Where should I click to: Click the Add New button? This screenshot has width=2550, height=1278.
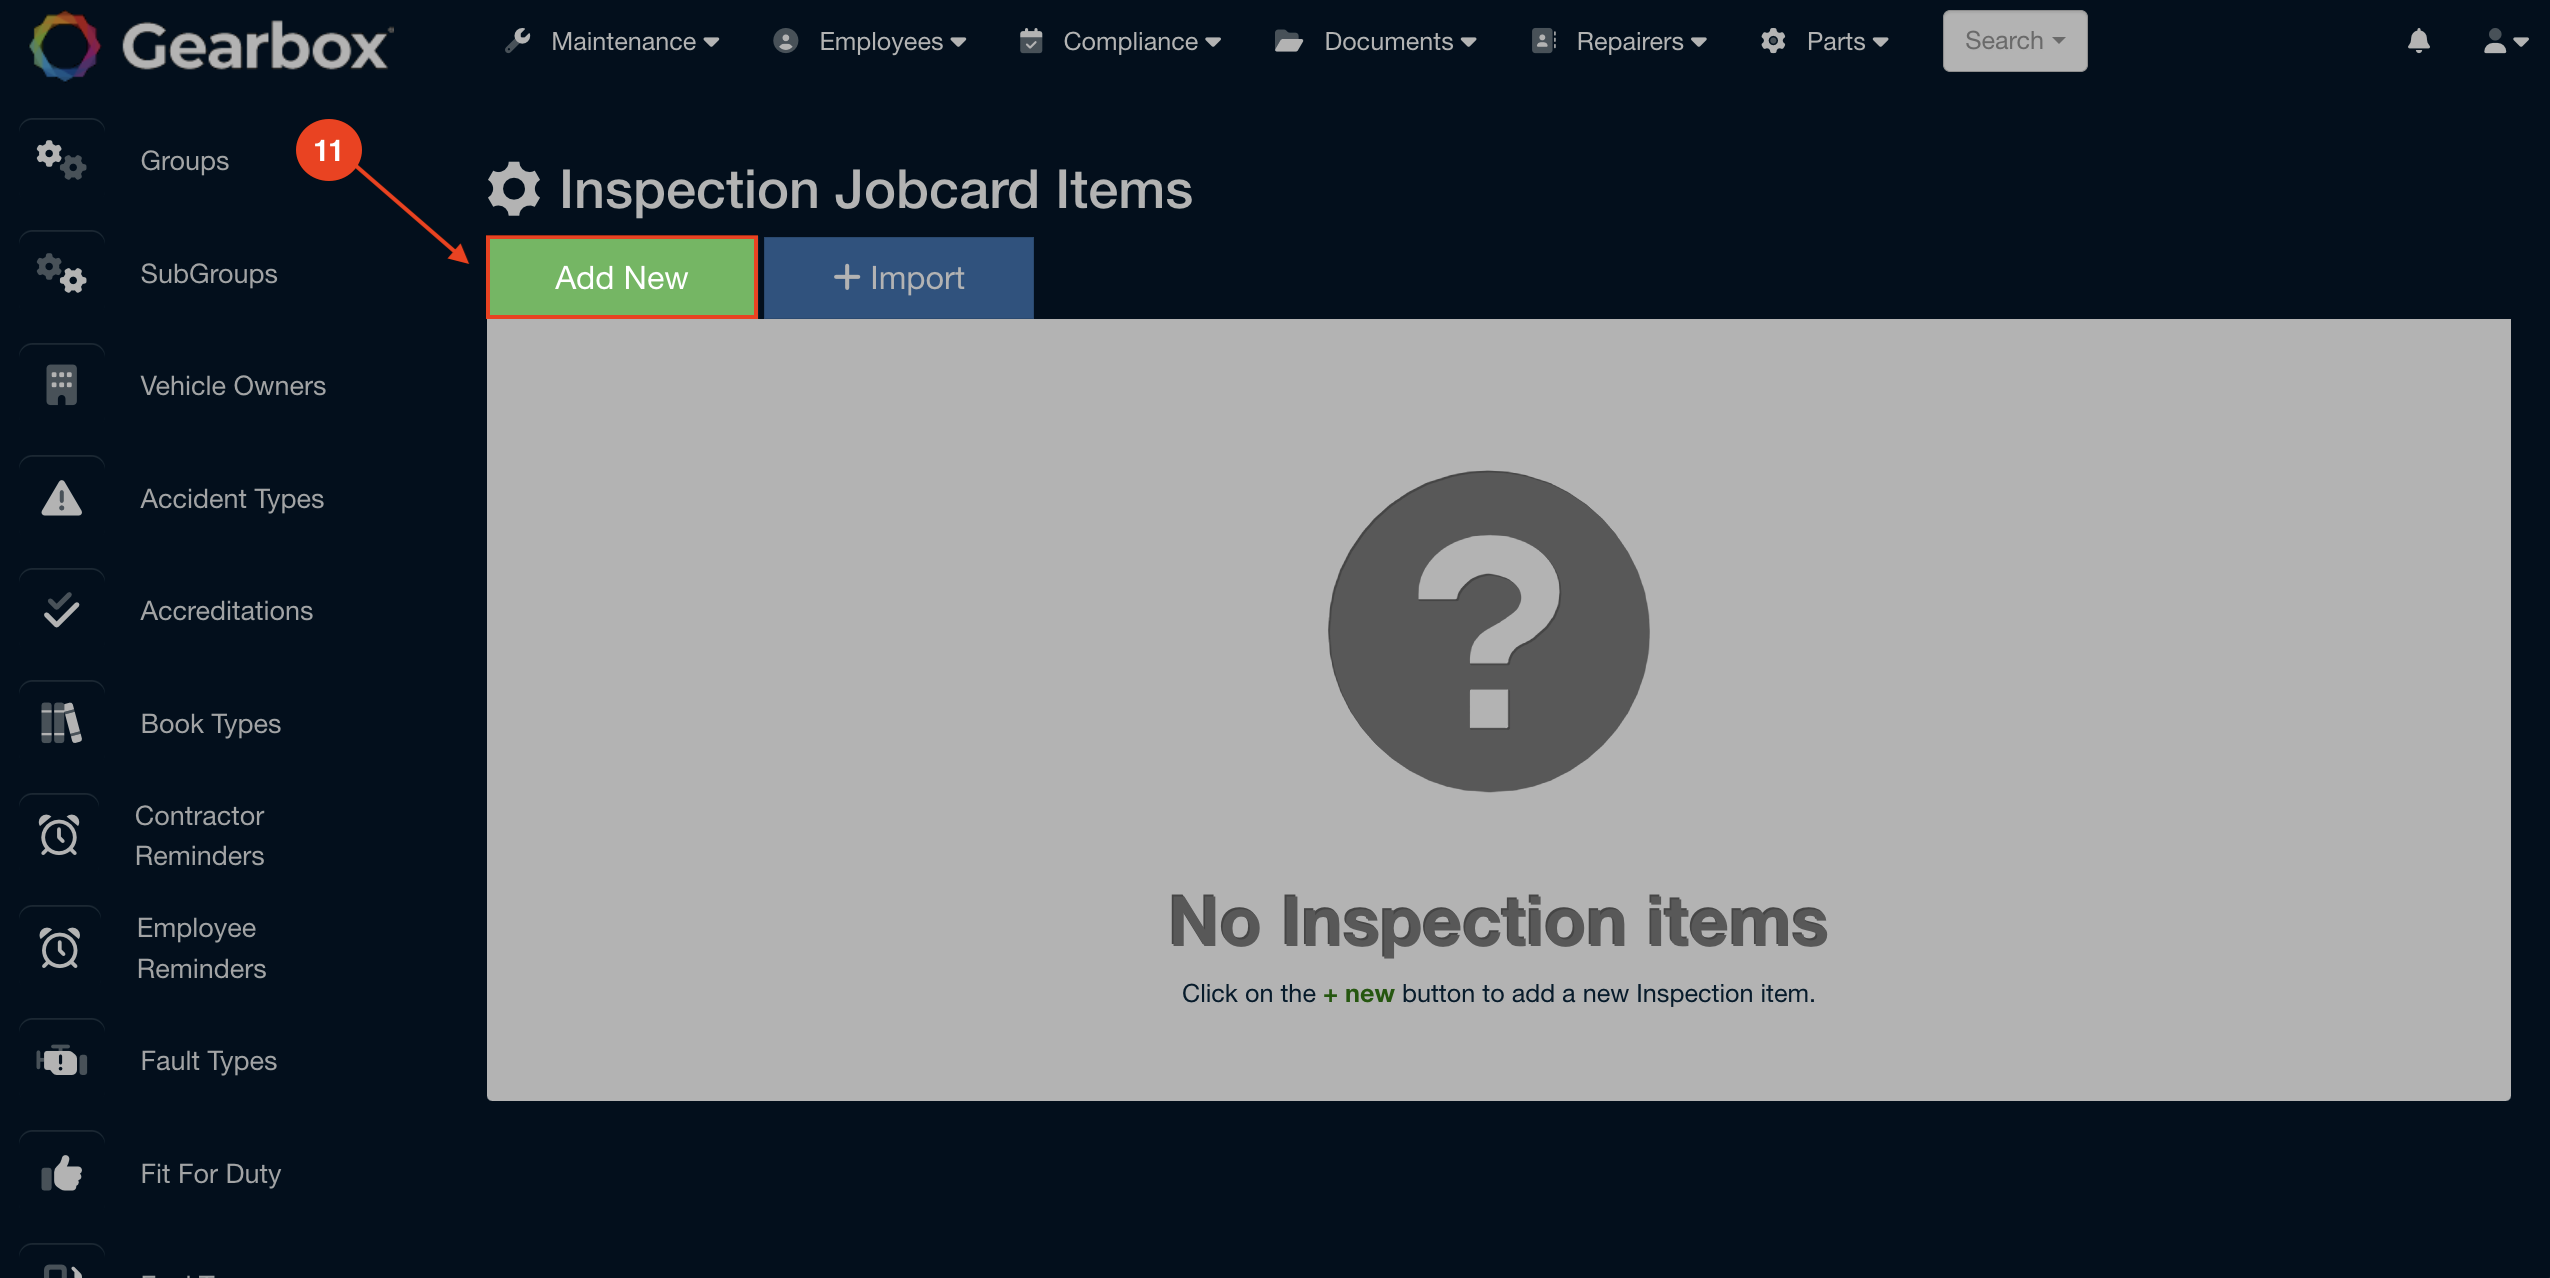tap(621, 277)
